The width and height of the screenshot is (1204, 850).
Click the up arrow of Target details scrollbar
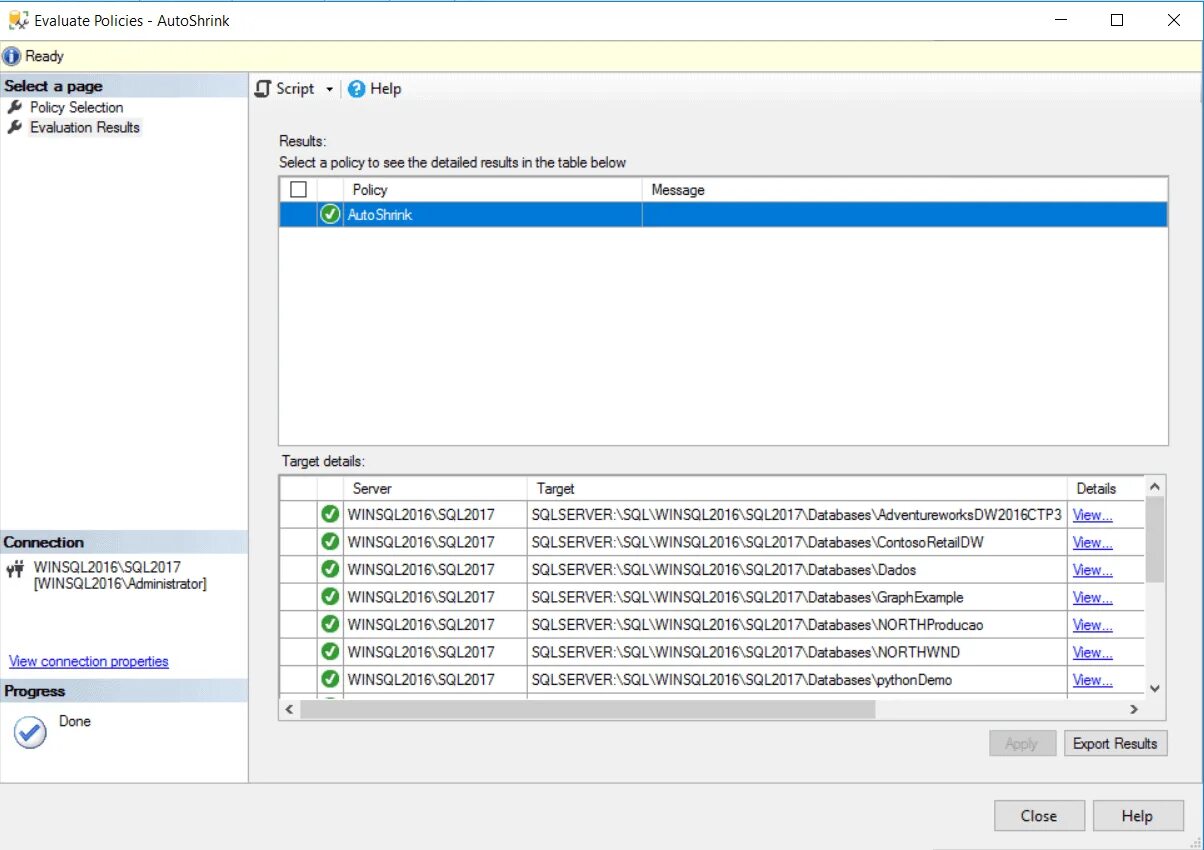click(x=1155, y=487)
